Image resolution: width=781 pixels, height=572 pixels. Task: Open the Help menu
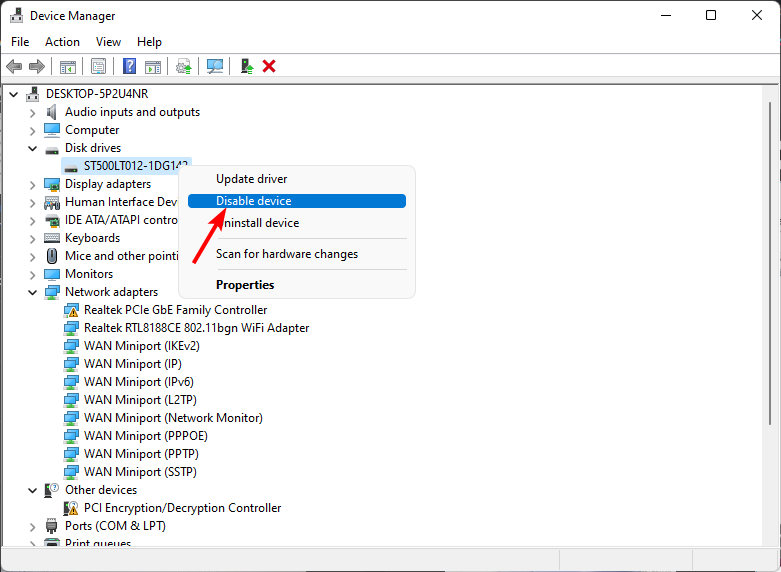click(x=149, y=42)
